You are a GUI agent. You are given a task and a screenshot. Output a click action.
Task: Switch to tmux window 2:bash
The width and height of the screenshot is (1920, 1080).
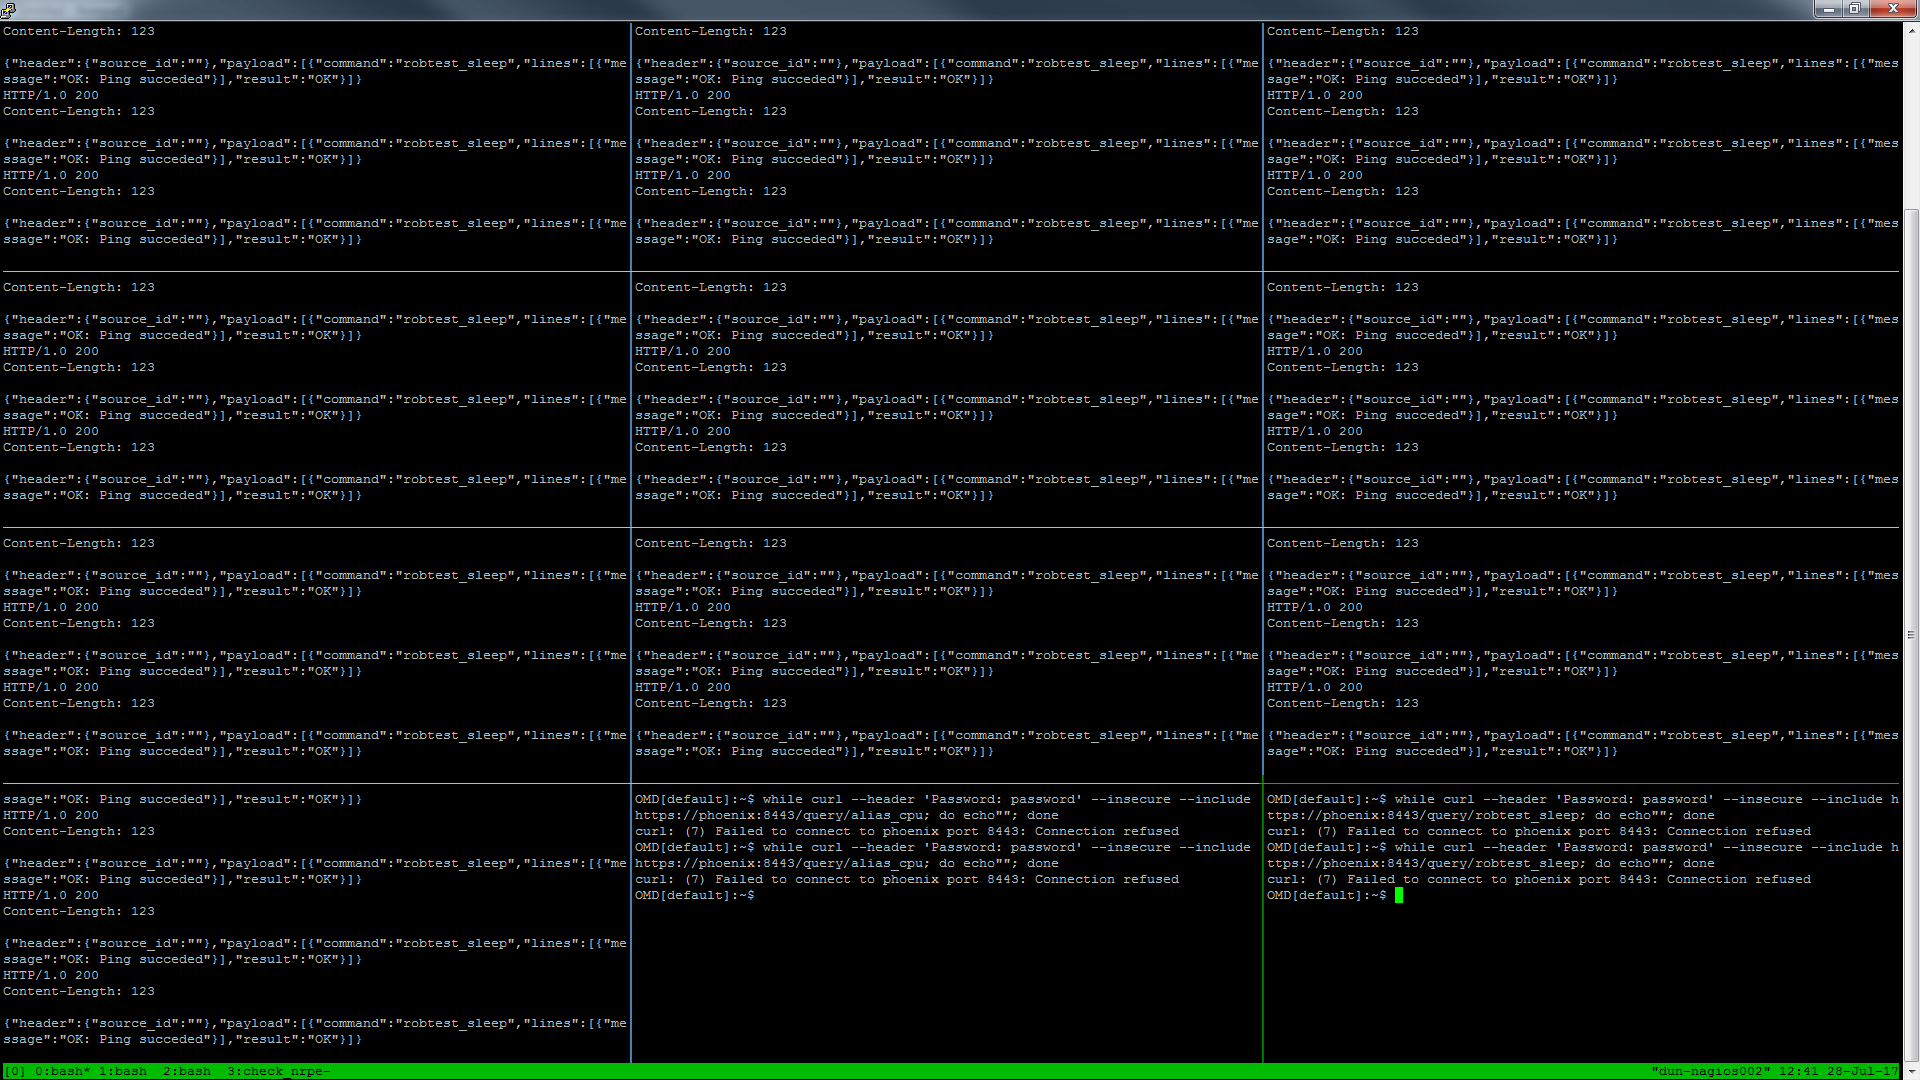point(186,1071)
